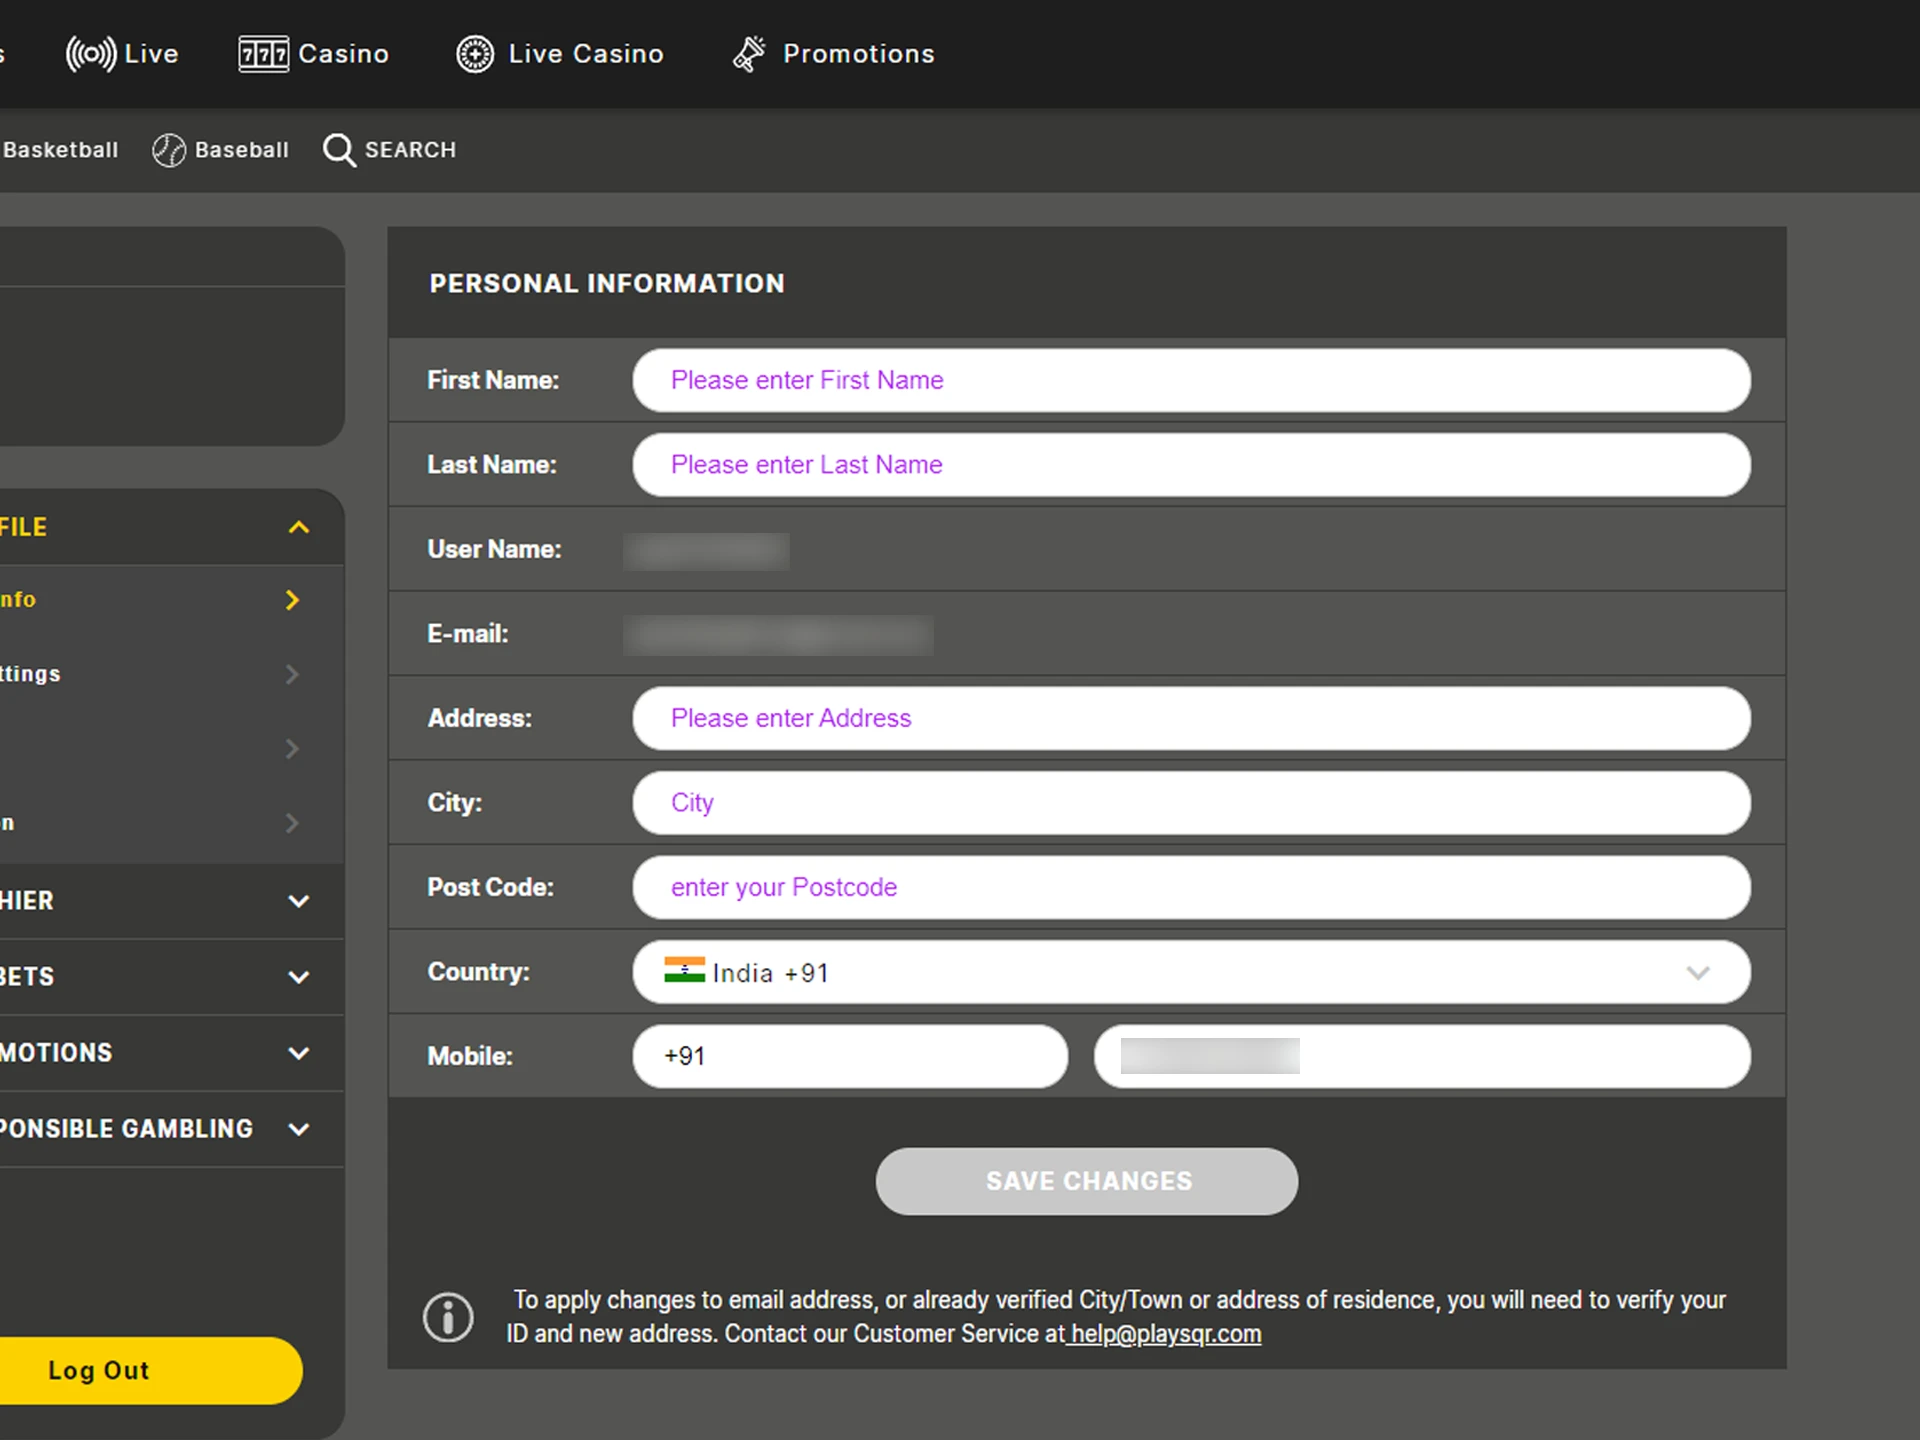Click the Post Code input field
This screenshot has height=1440, width=1920.
coord(1191,888)
